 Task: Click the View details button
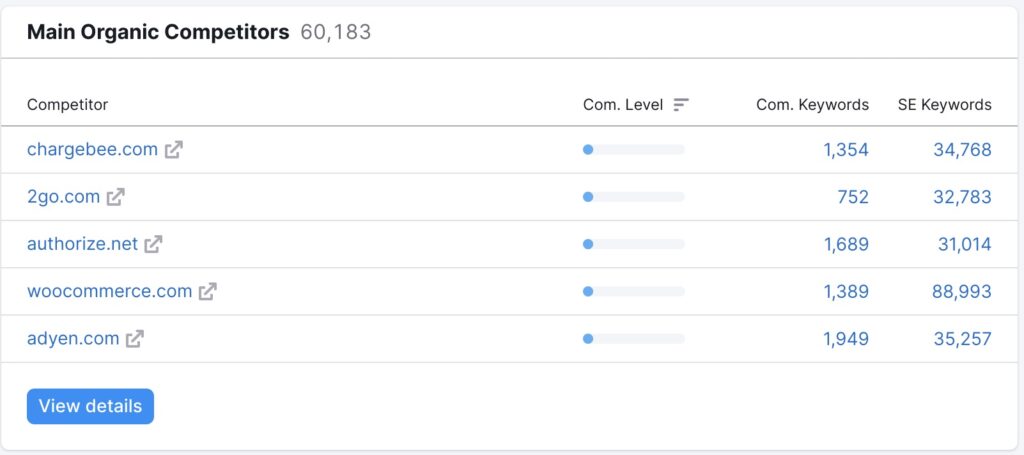[x=90, y=406]
